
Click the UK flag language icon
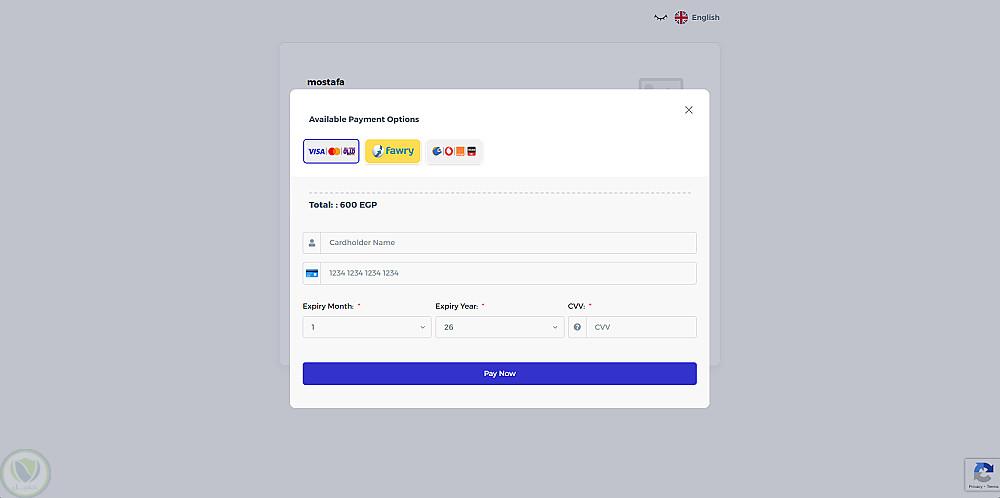pyautogui.click(x=681, y=17)
